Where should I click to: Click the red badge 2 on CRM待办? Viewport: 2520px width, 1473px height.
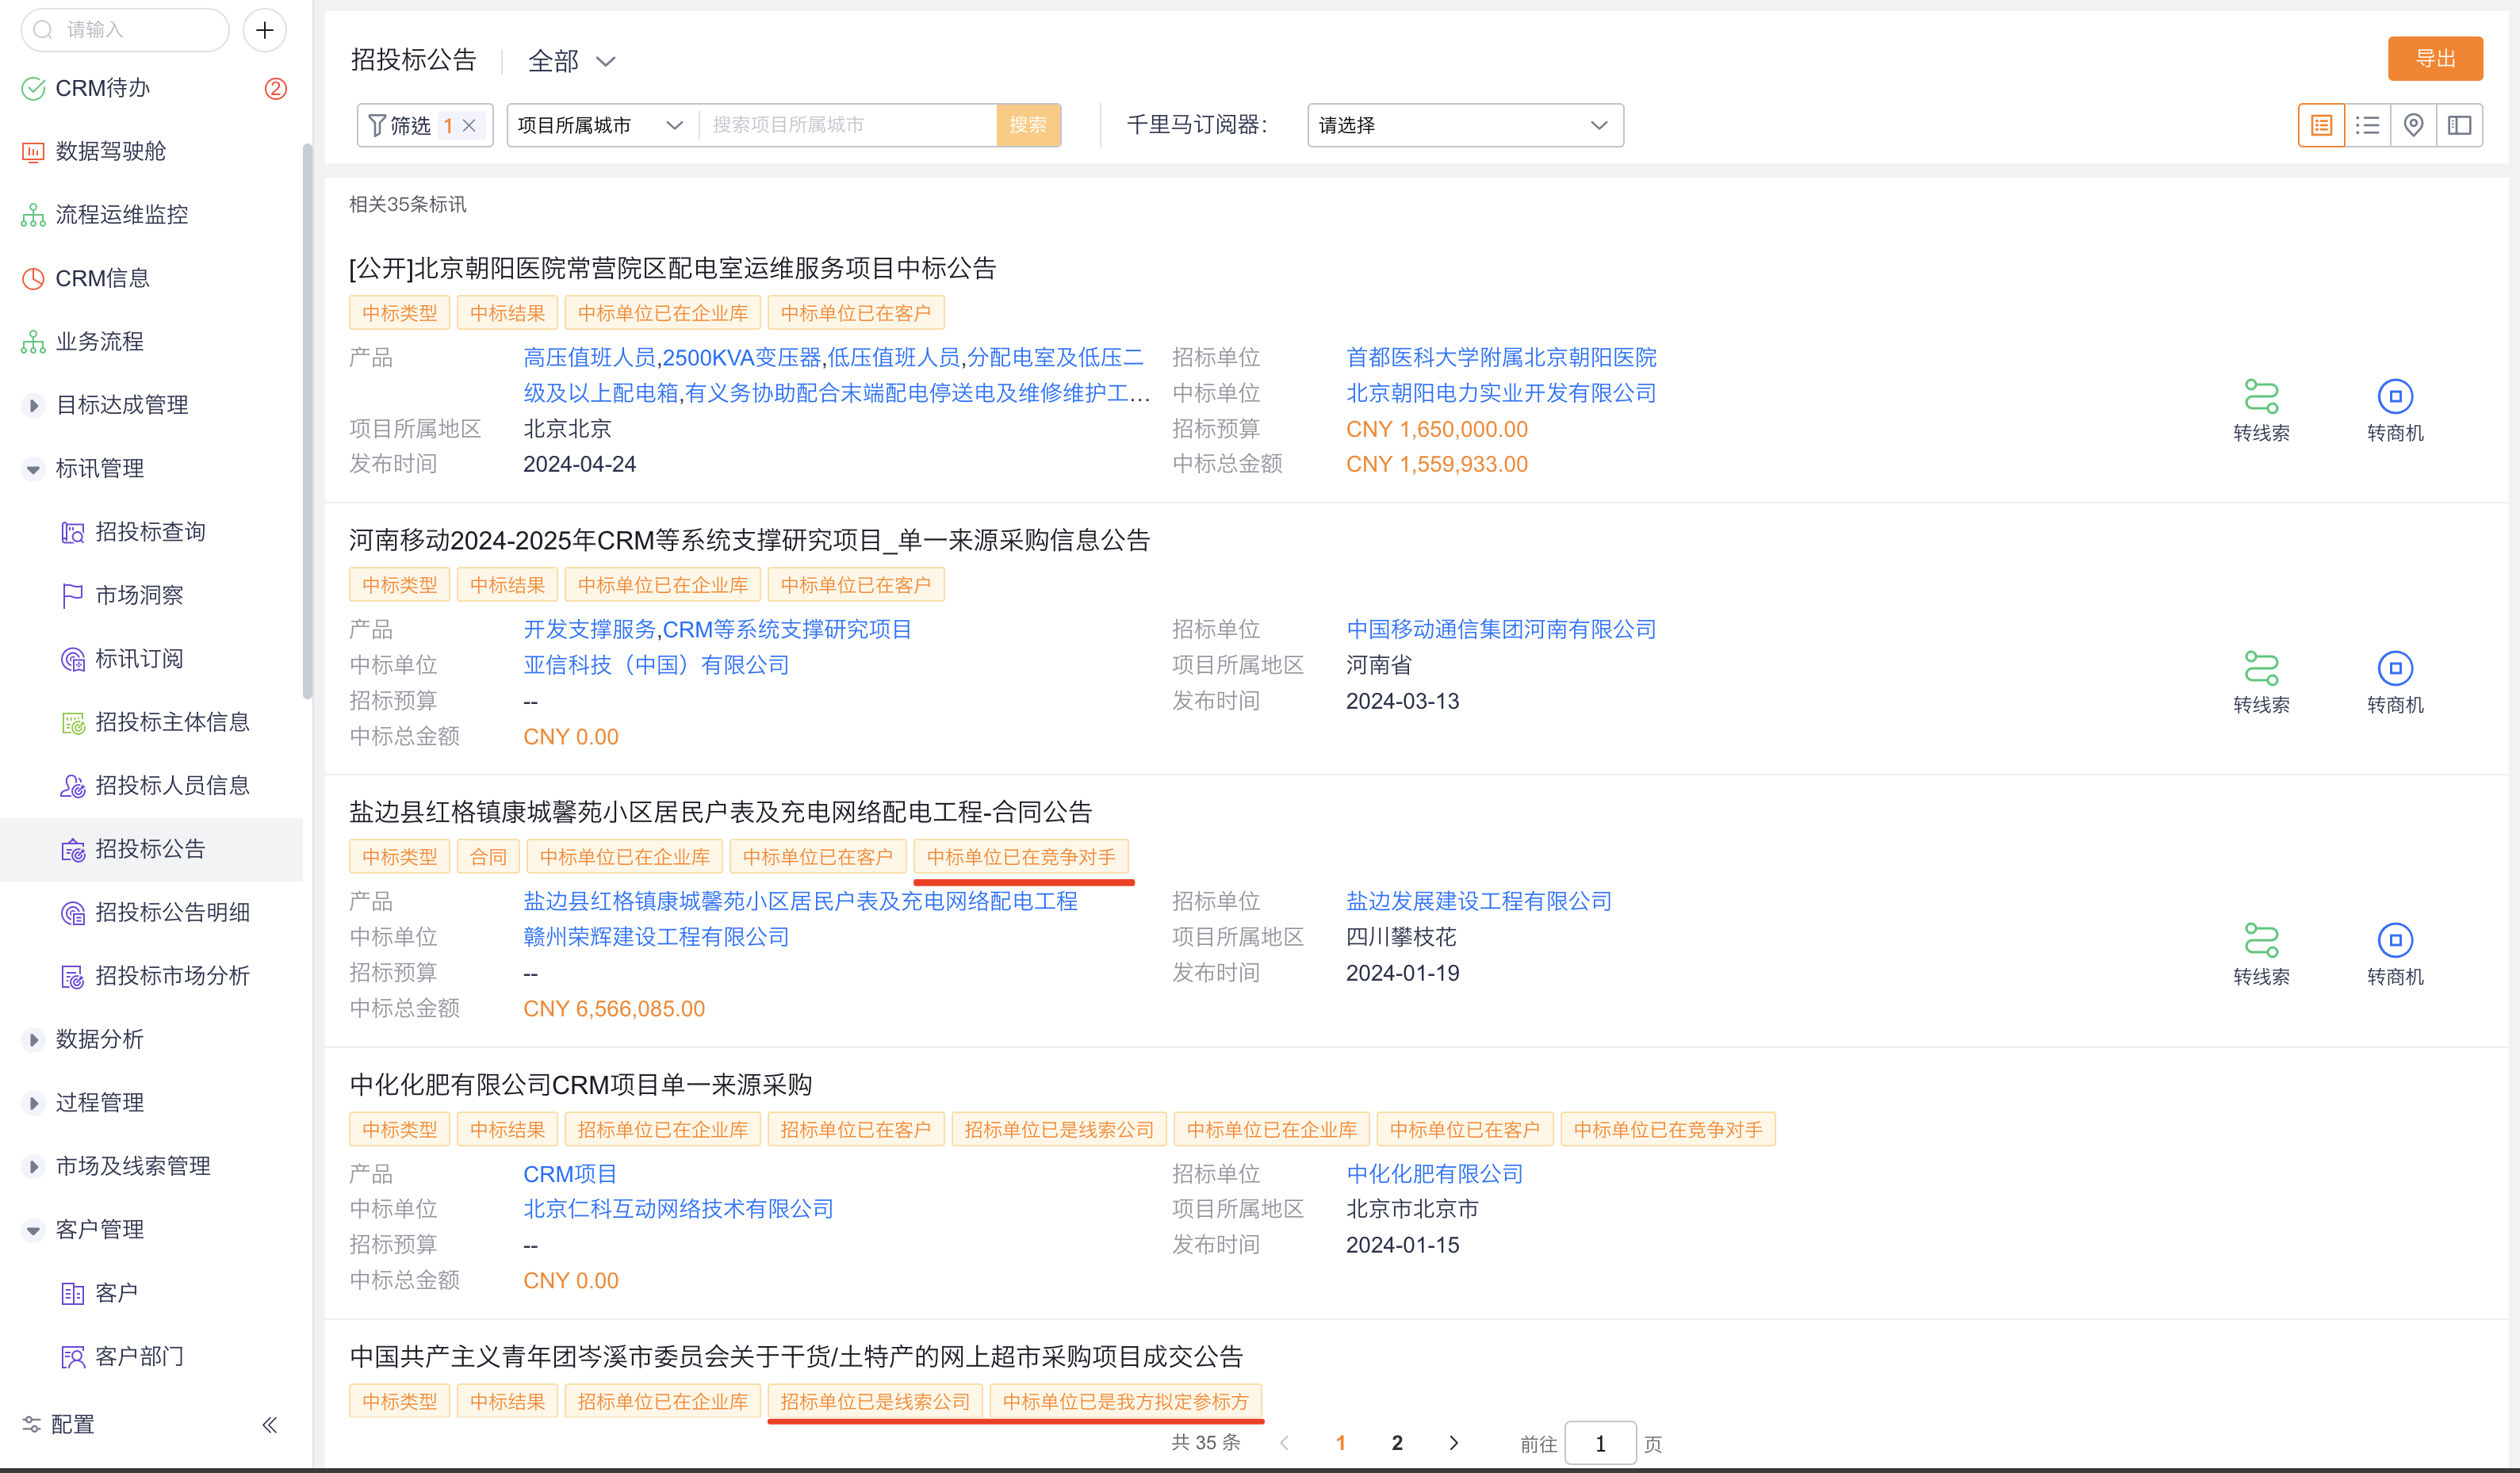point(276,89)
